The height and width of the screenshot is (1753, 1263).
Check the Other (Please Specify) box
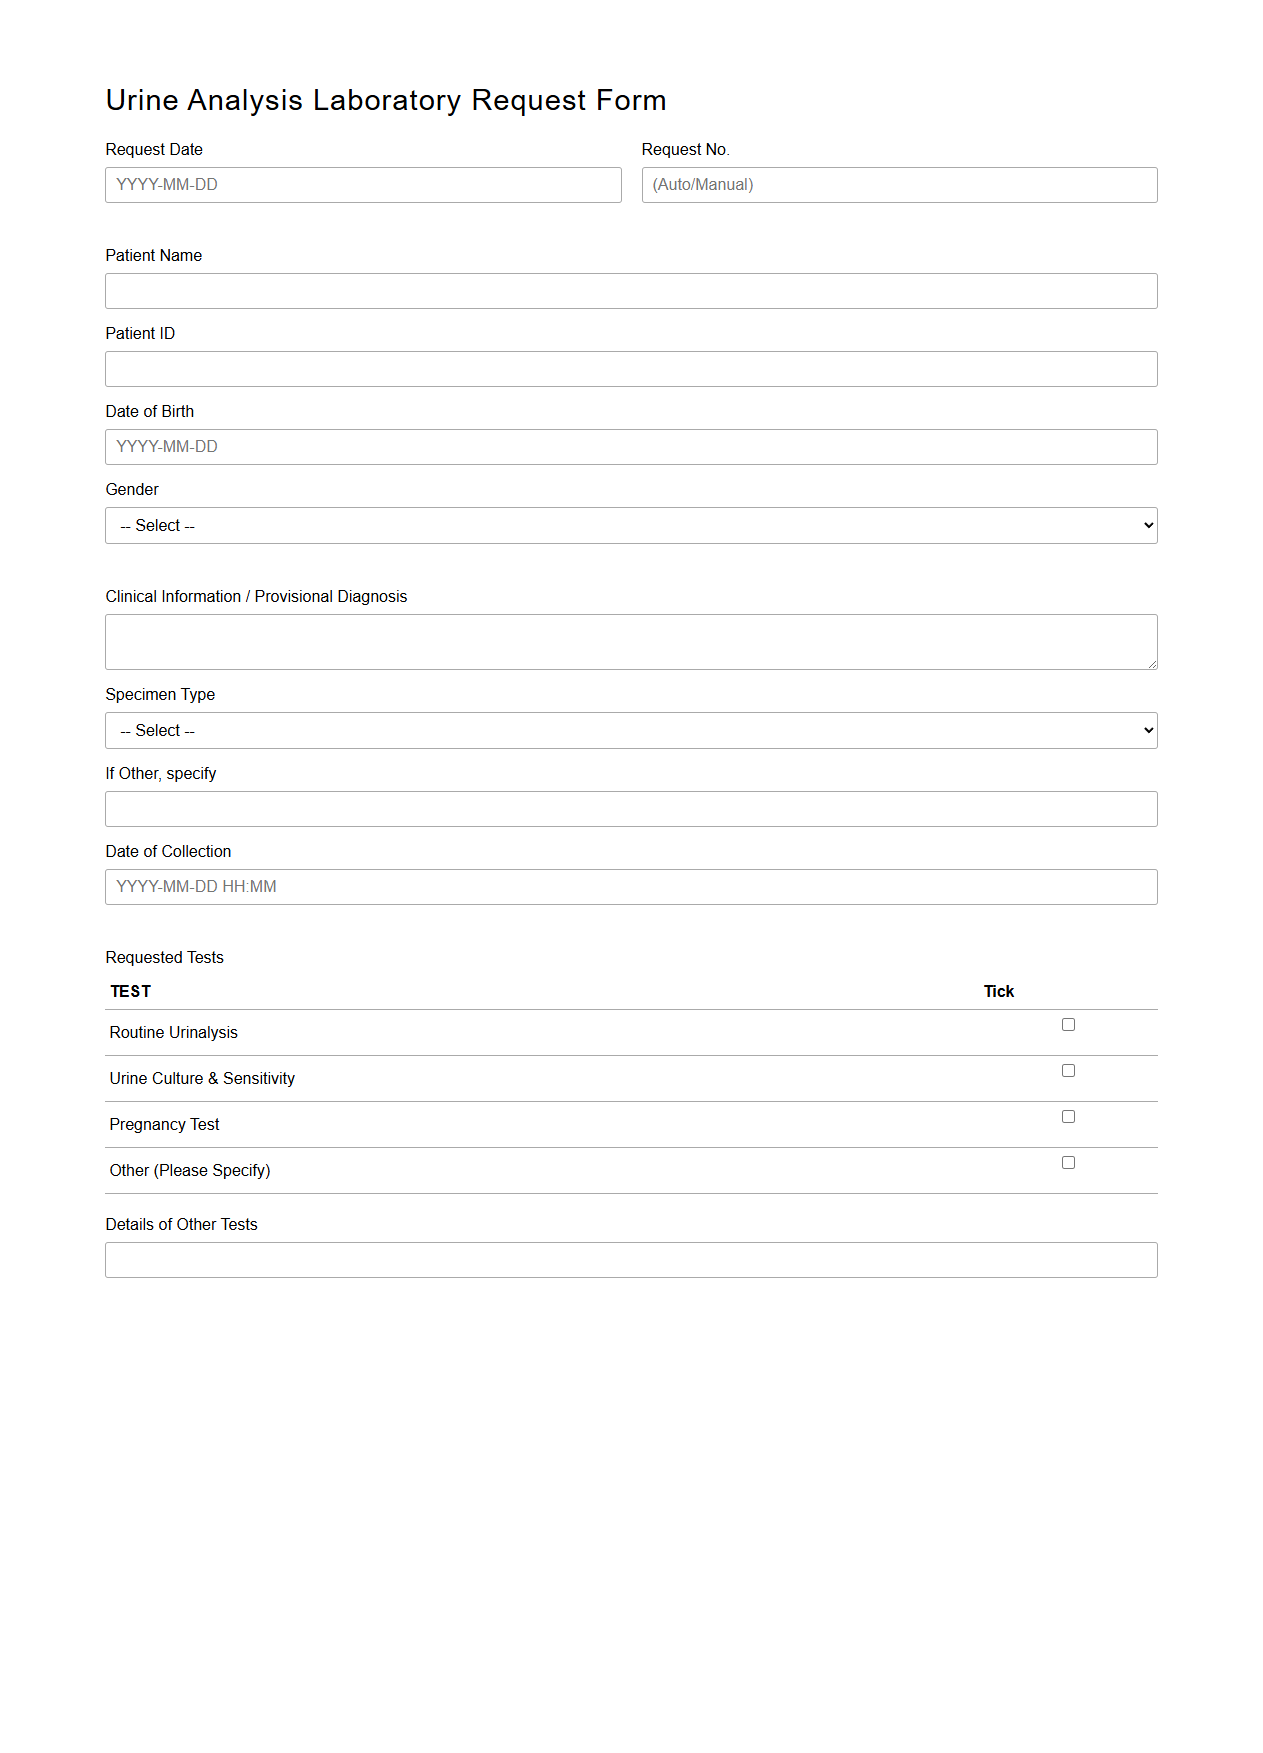1068,1162
